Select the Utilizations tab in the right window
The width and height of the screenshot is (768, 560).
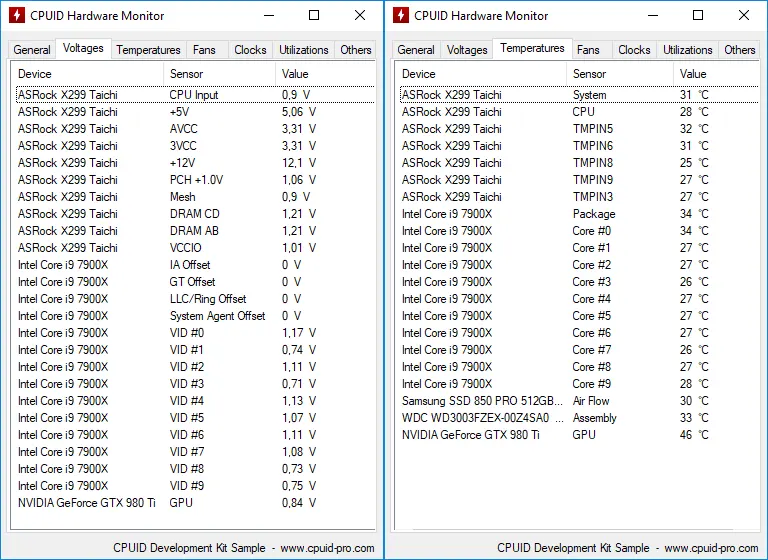point(688,50)
